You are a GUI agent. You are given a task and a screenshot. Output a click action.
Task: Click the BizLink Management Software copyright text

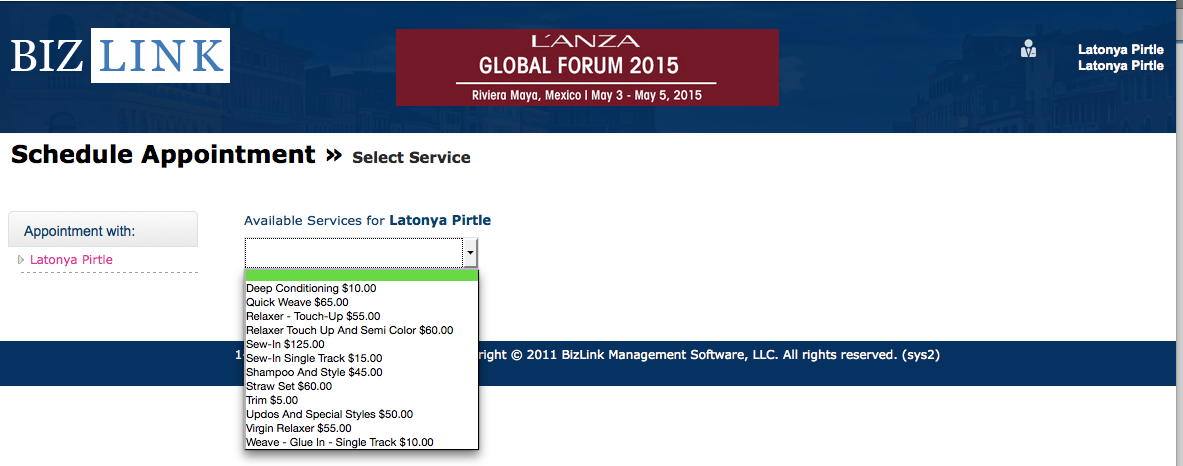point(711,354)
